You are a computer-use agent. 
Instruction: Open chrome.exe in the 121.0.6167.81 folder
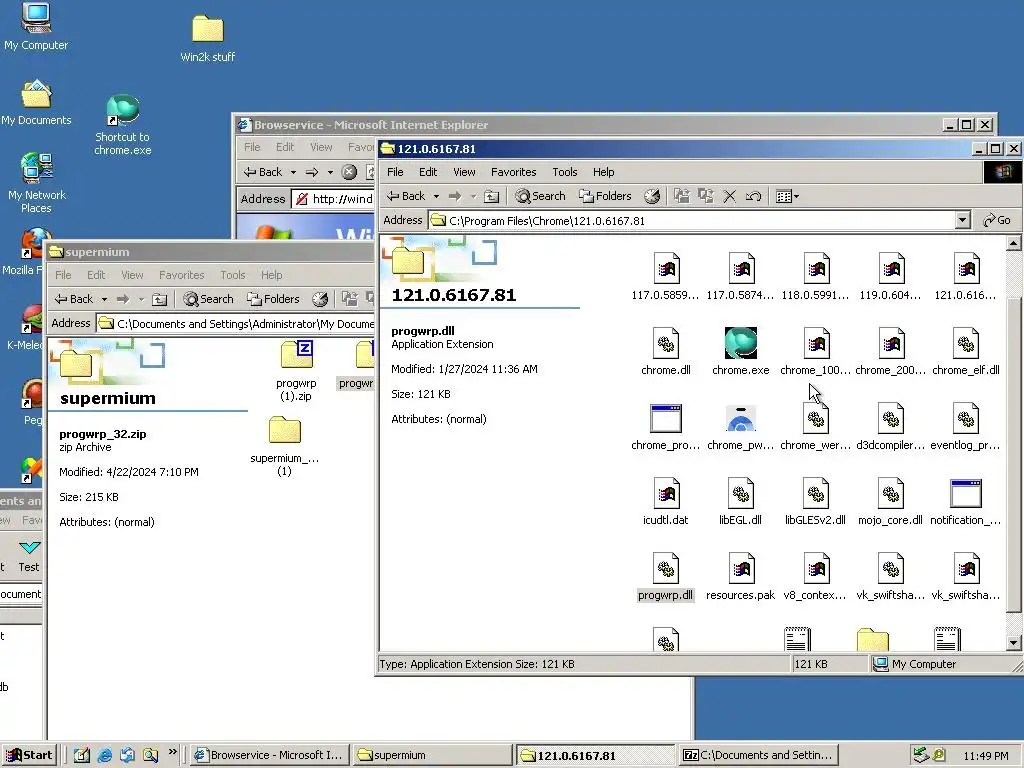[741, 351]
